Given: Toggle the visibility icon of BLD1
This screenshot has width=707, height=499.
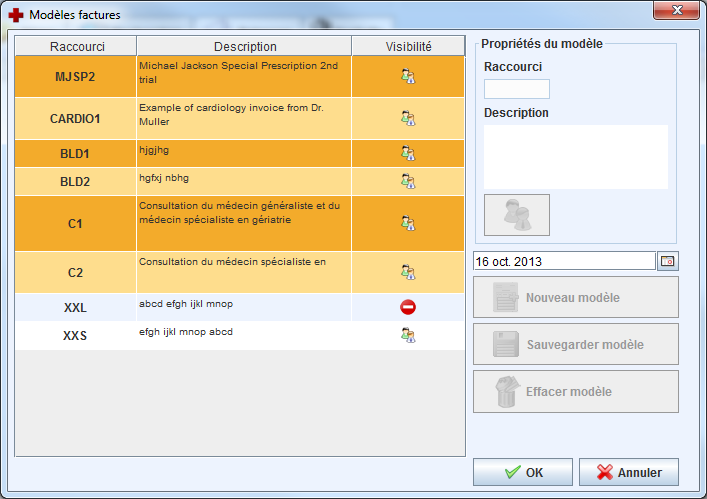Looking at the screenshot, I should 408,153.
